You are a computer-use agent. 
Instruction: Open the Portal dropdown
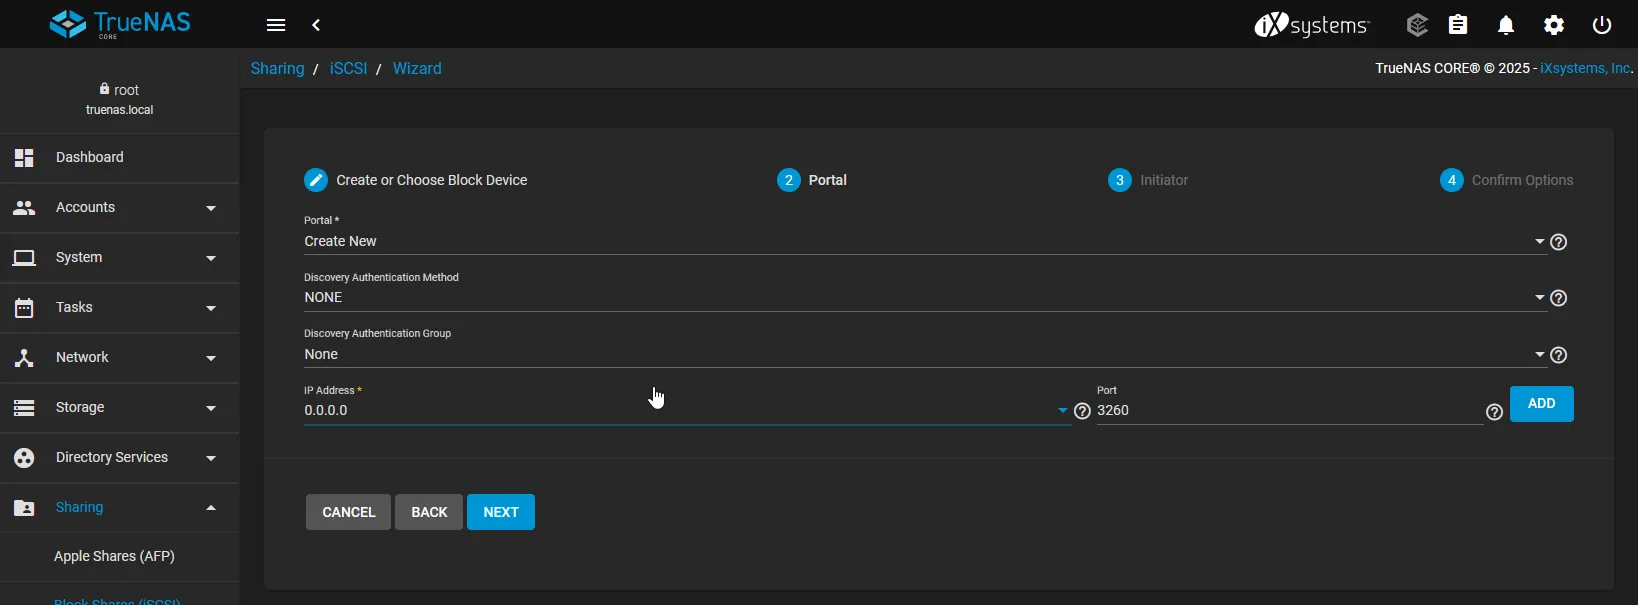[920, 241]
